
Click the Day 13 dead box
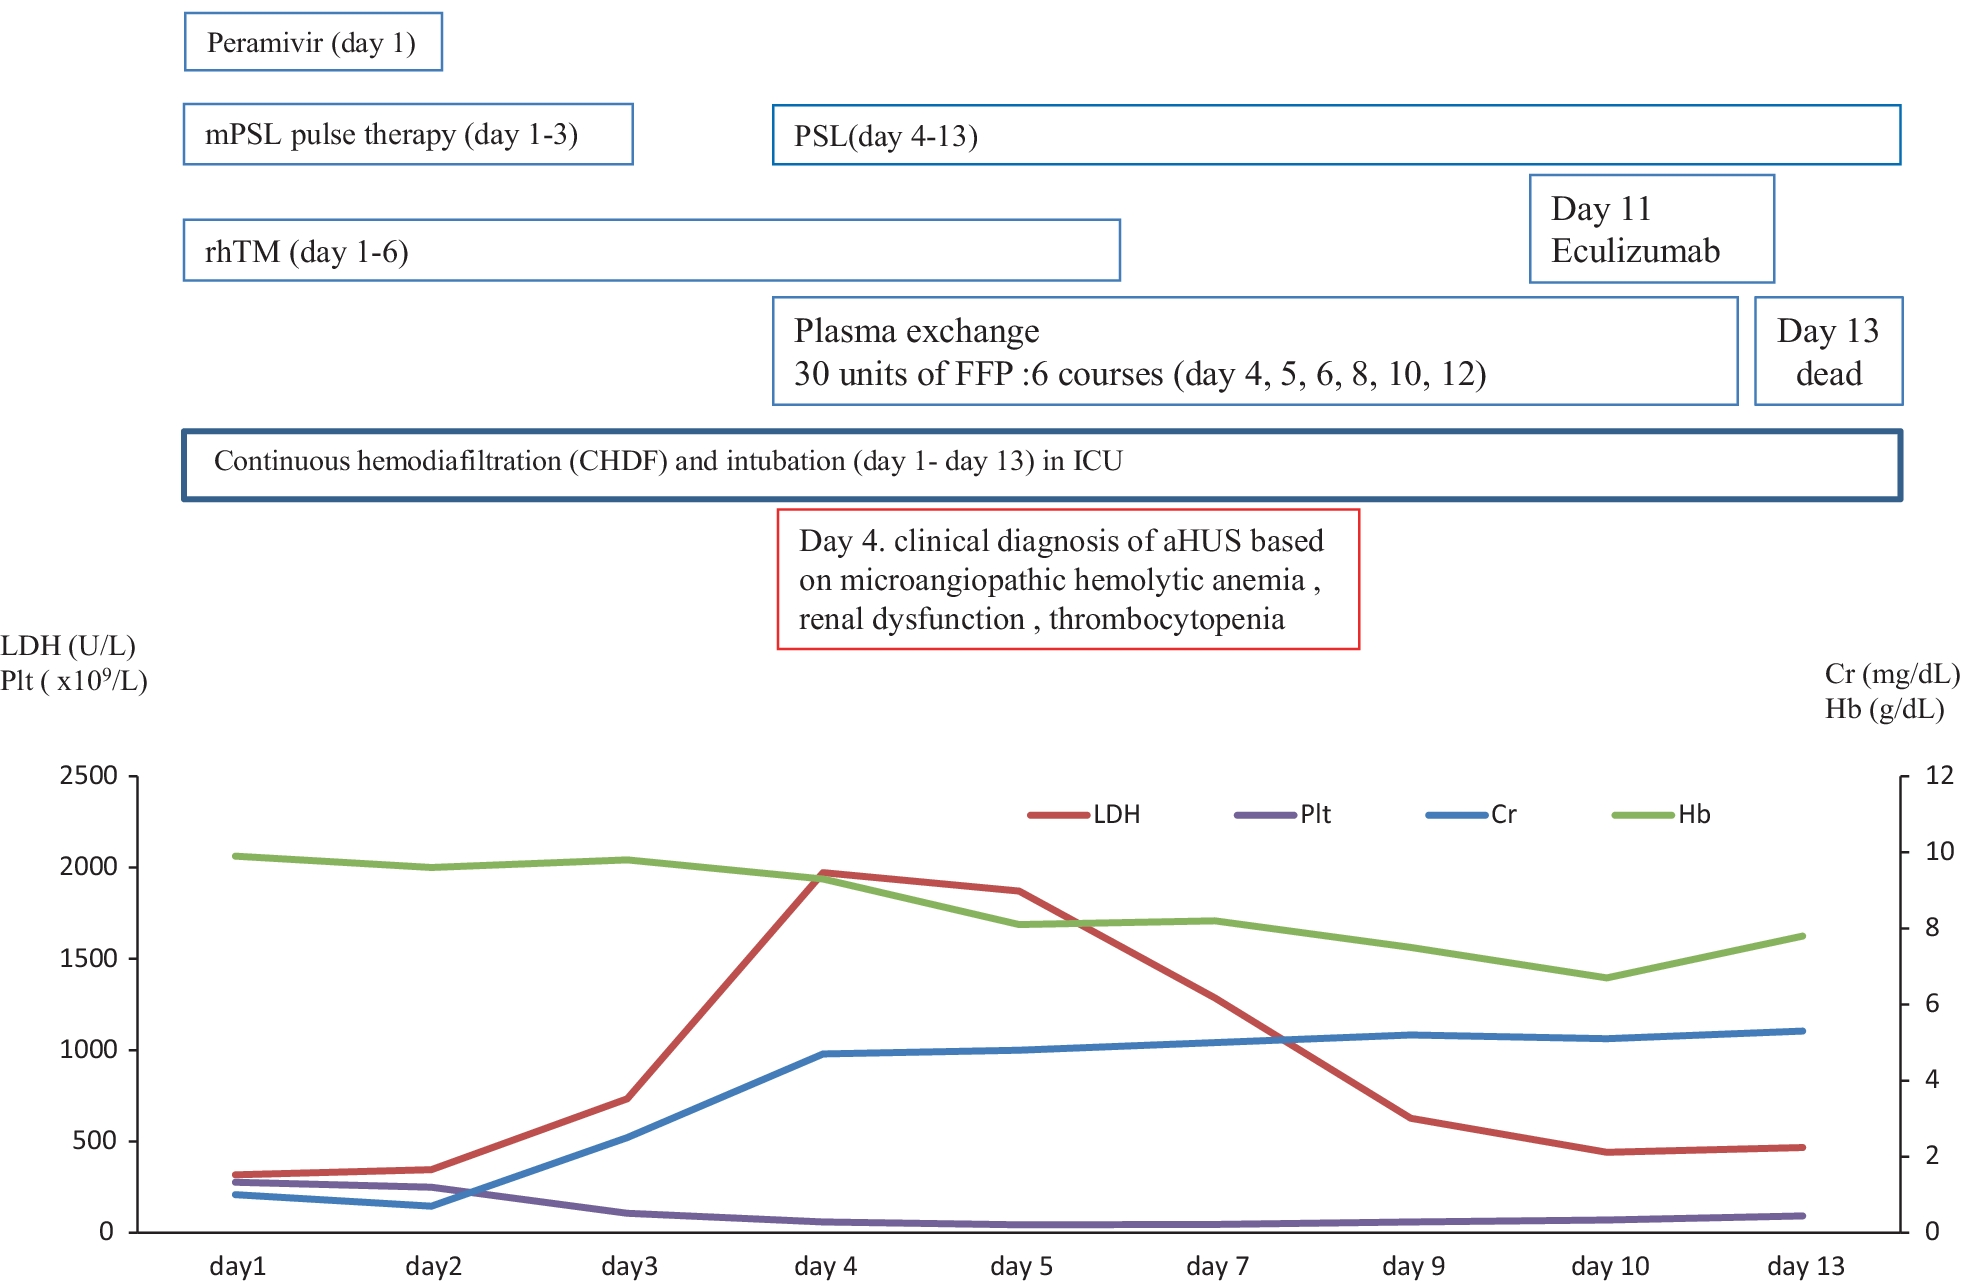click(x=1829, y=351)
